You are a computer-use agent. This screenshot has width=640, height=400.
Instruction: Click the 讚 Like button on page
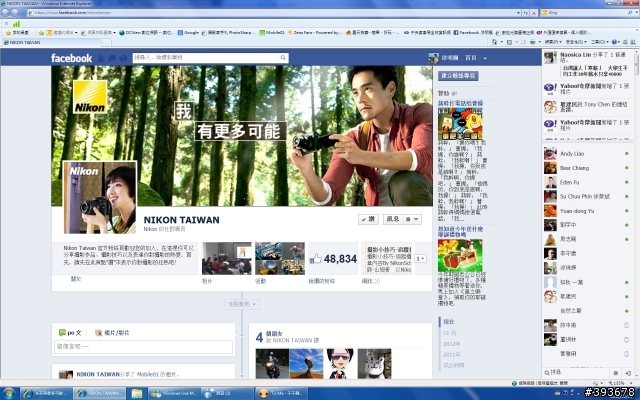[368, 219]
